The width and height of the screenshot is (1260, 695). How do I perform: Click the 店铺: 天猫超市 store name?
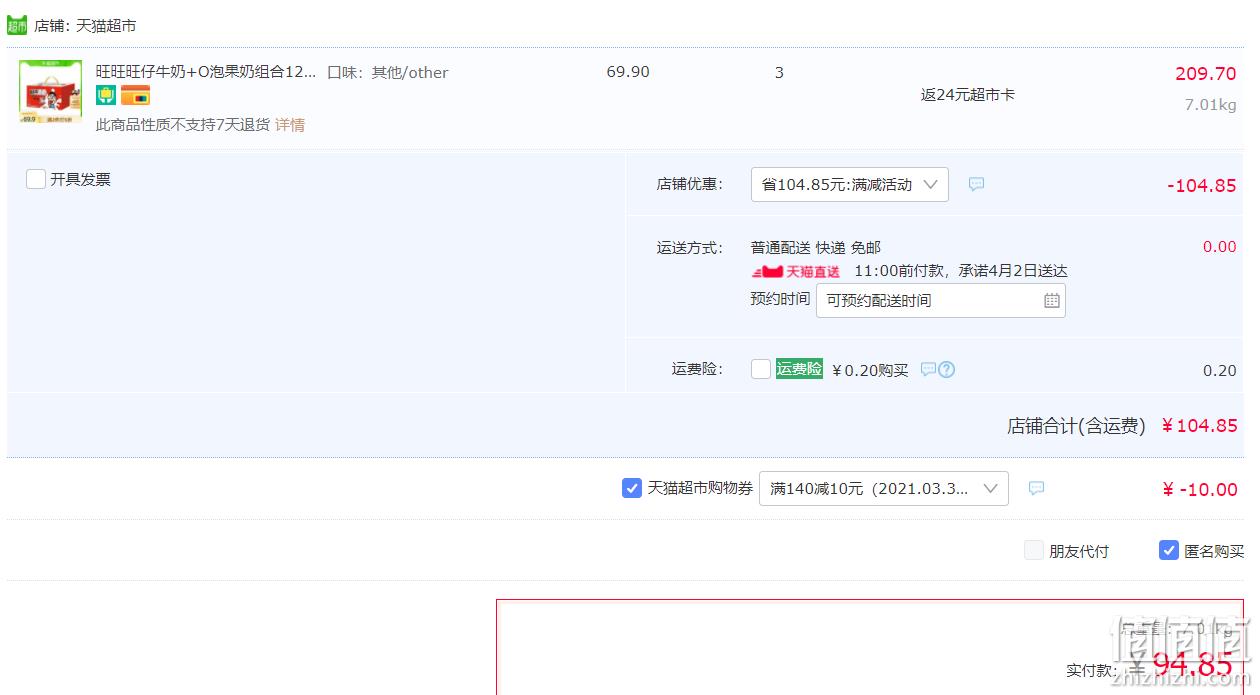click(85, 25)
